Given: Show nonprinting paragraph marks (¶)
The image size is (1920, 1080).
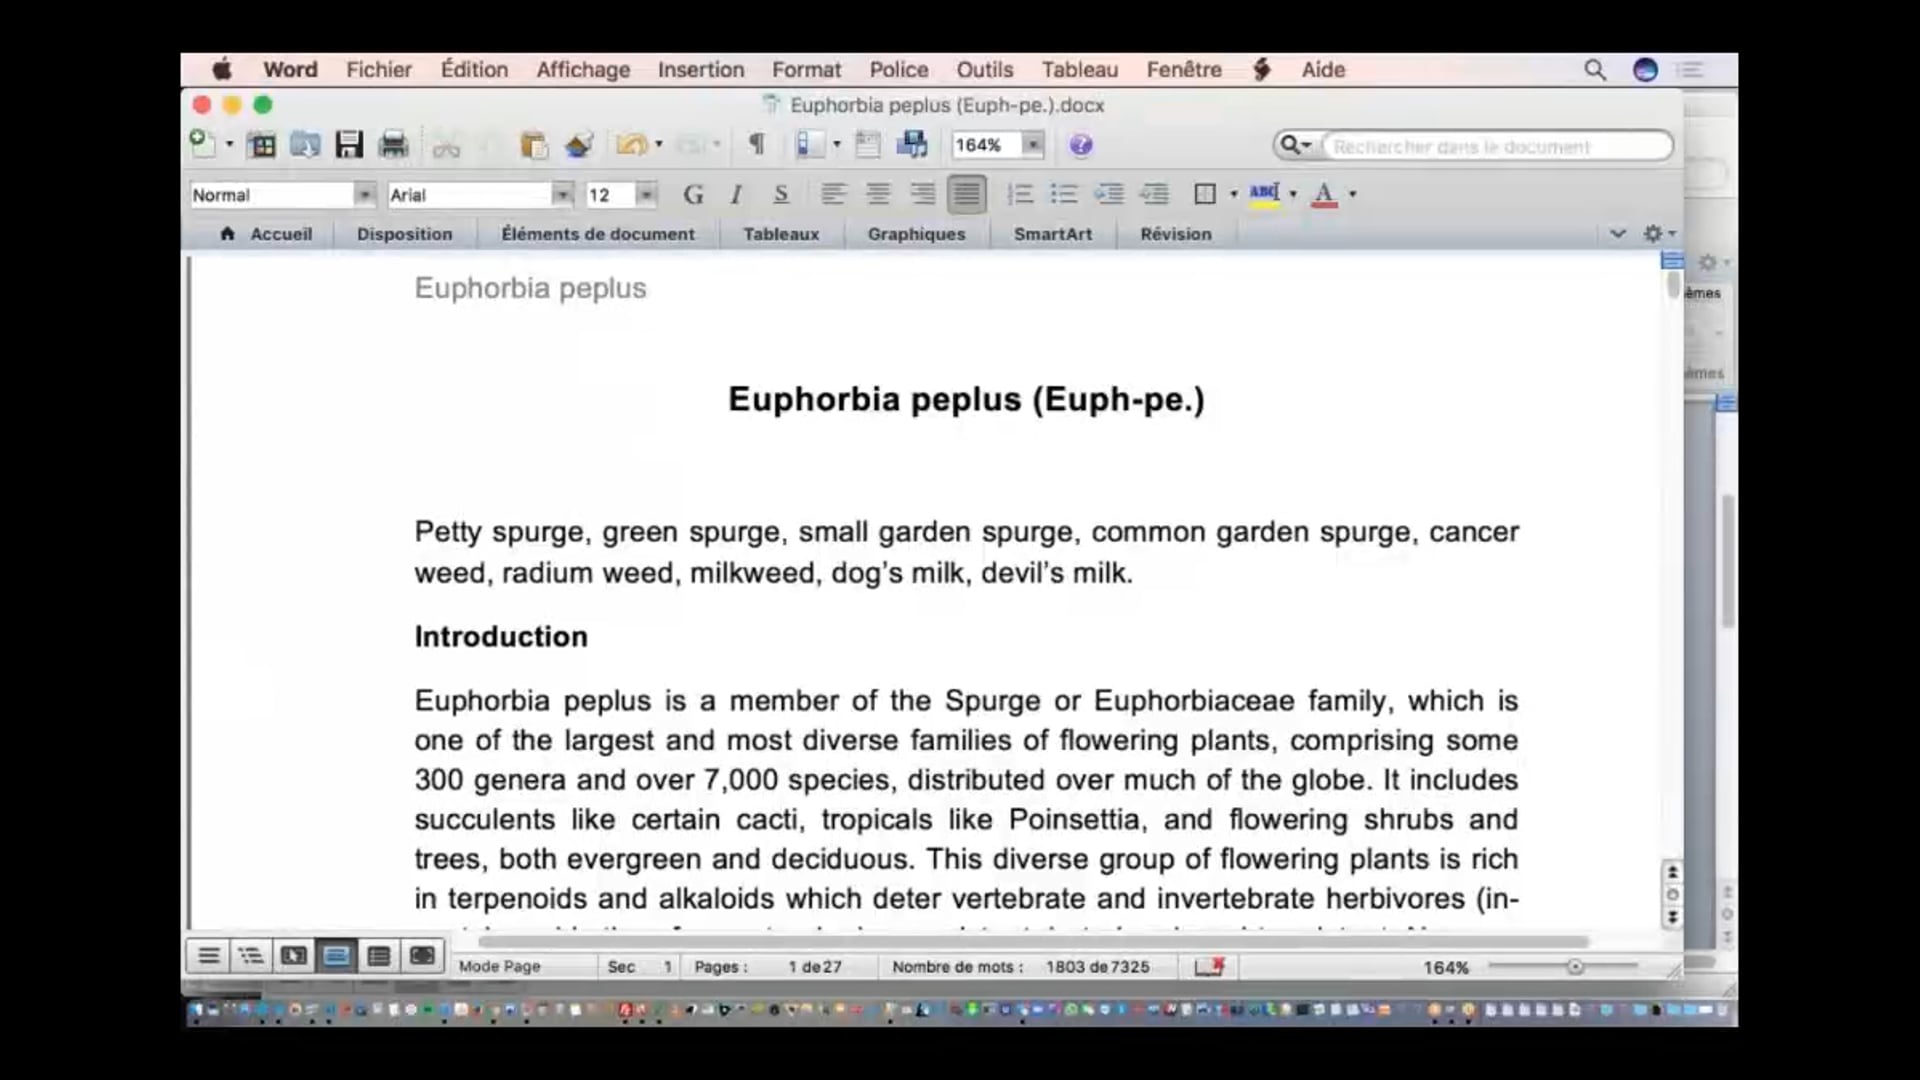Looking at the screenshot, I should pos(757,145).
